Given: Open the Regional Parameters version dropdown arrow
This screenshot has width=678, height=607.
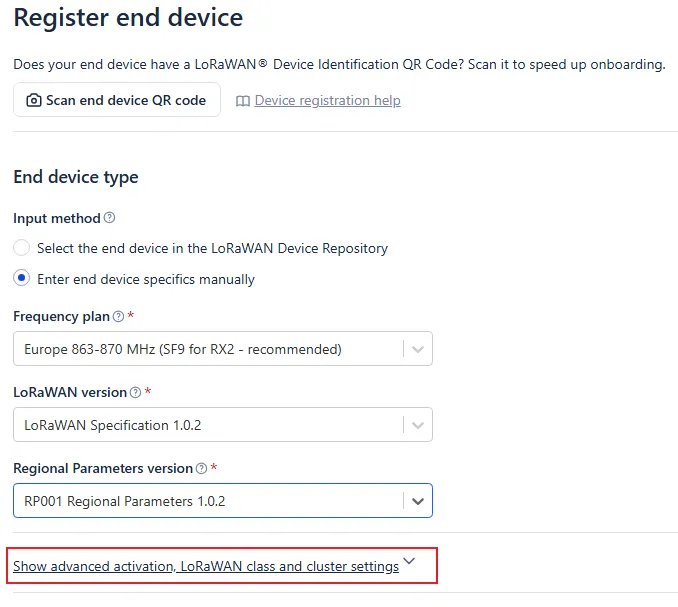Looking at the screenshot, I should tap(418, 501).
